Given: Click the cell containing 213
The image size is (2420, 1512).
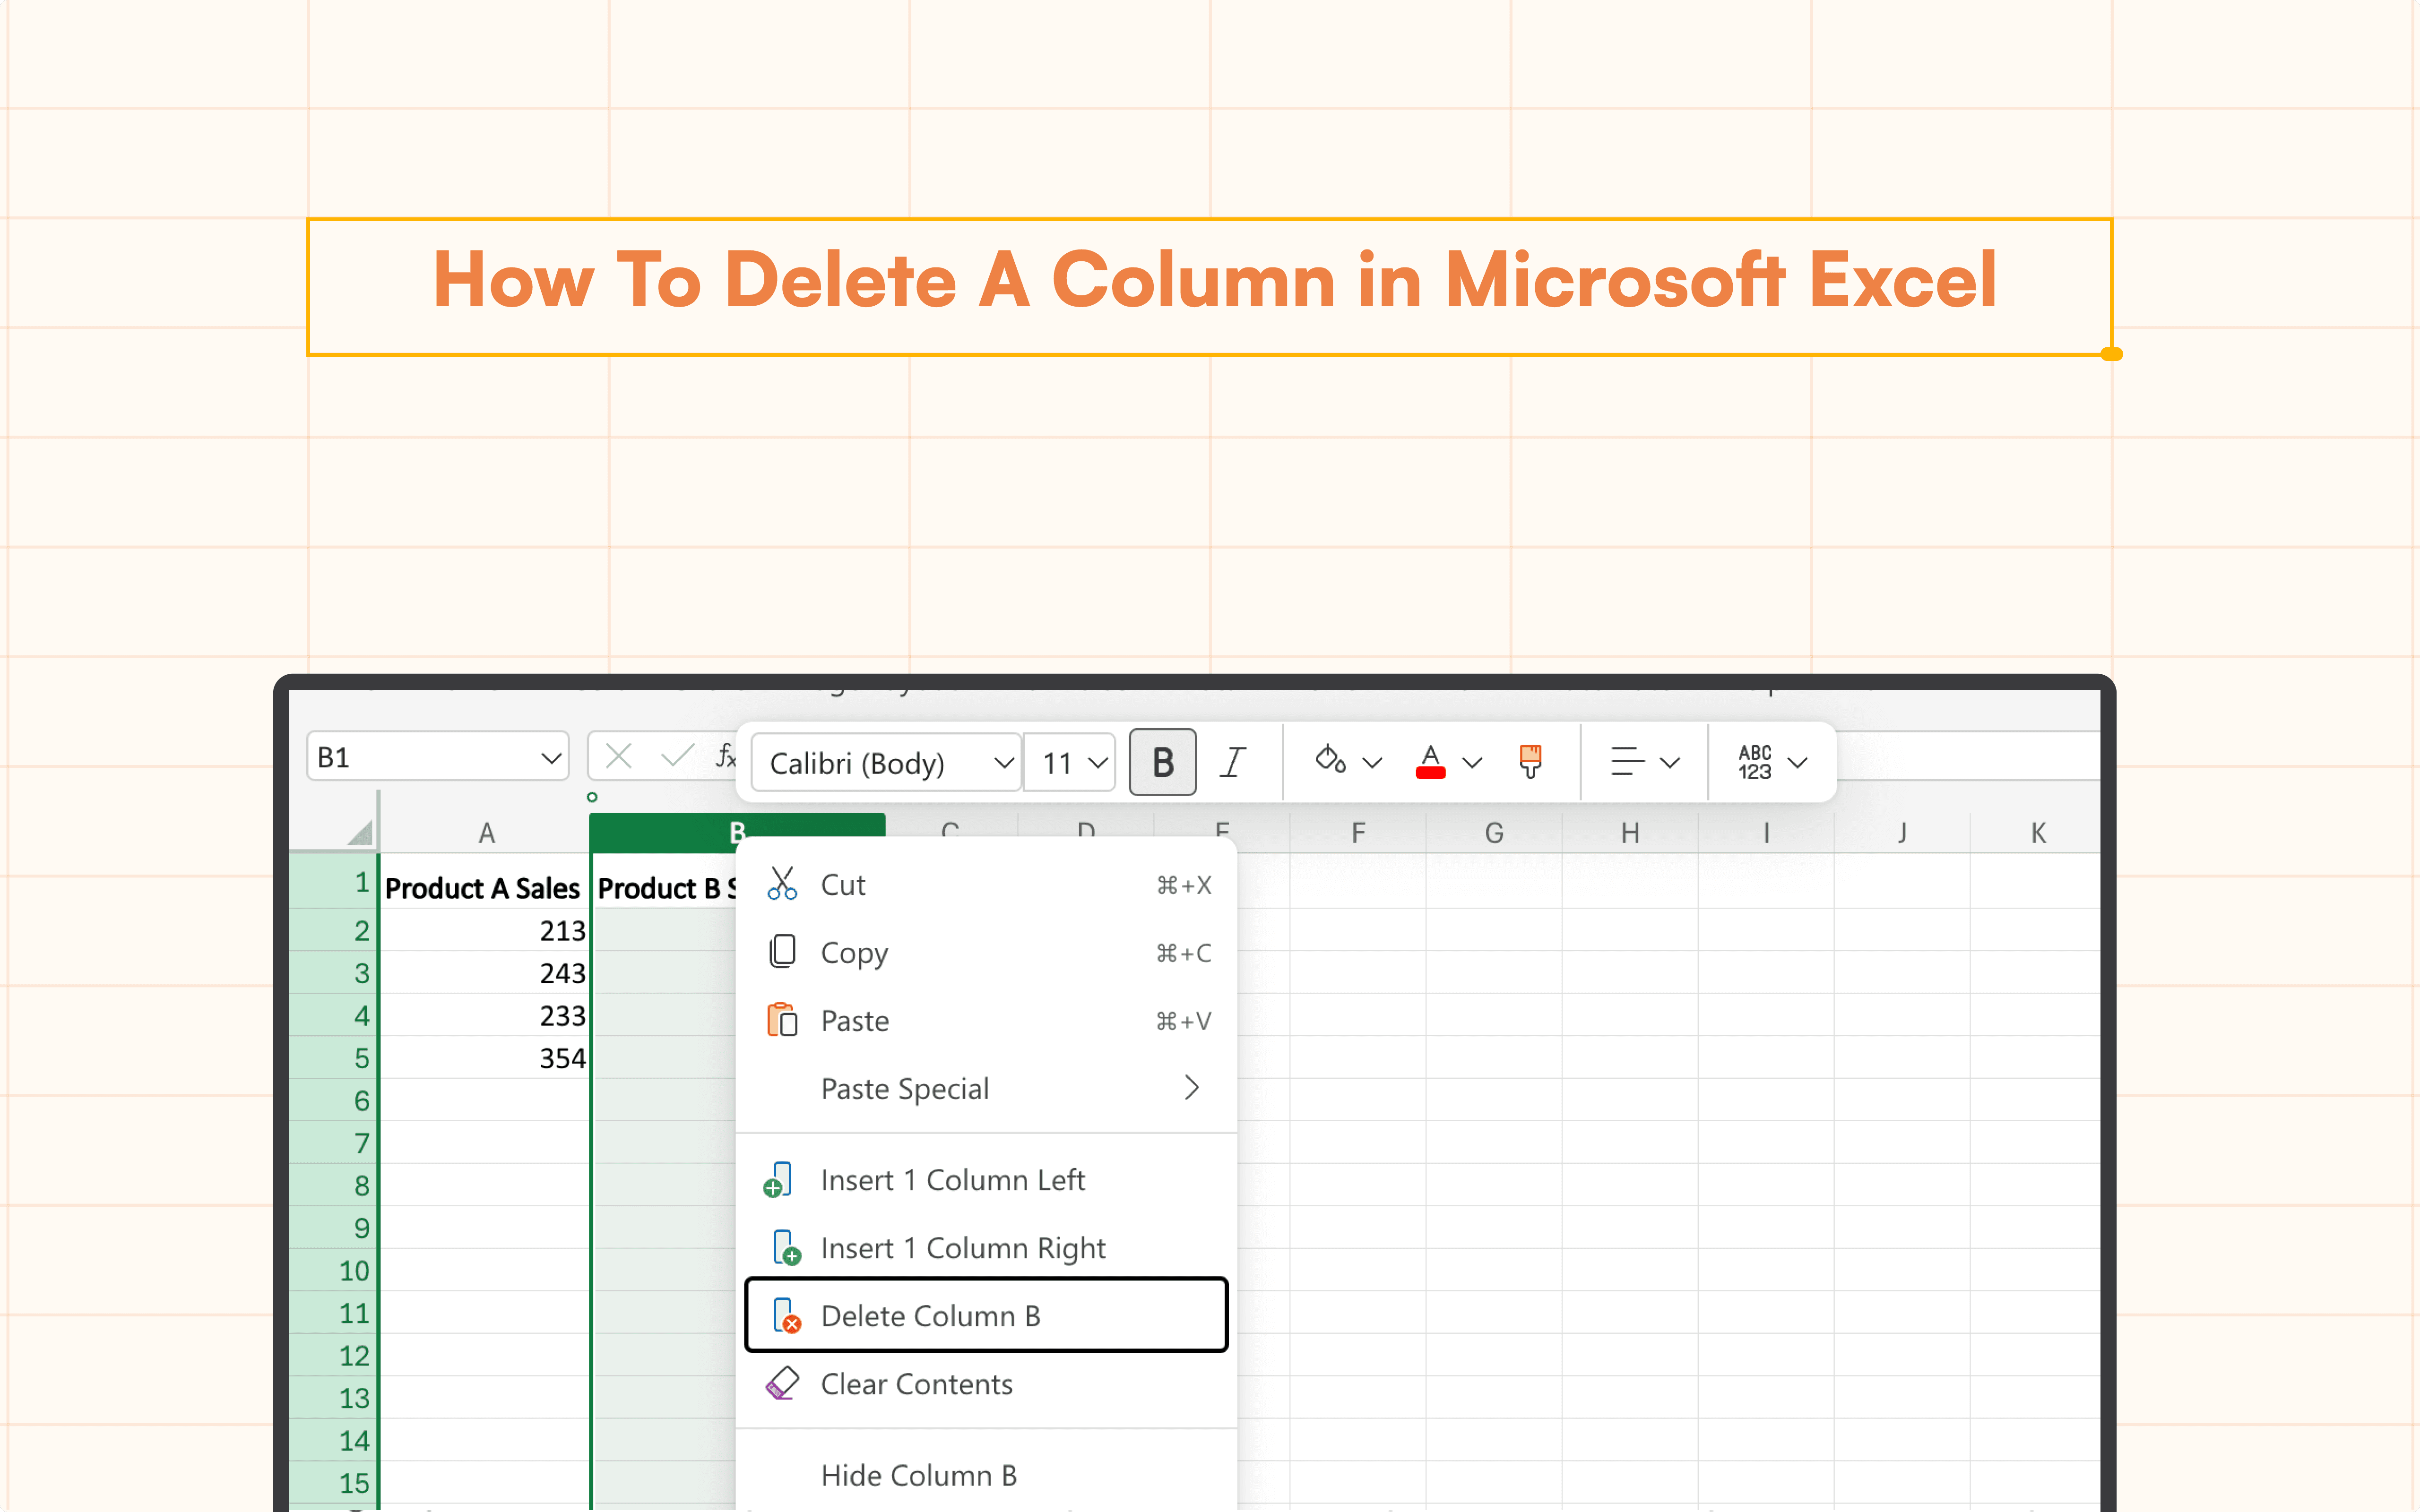Looking at the screenshot, I should [x=485, y=930].
